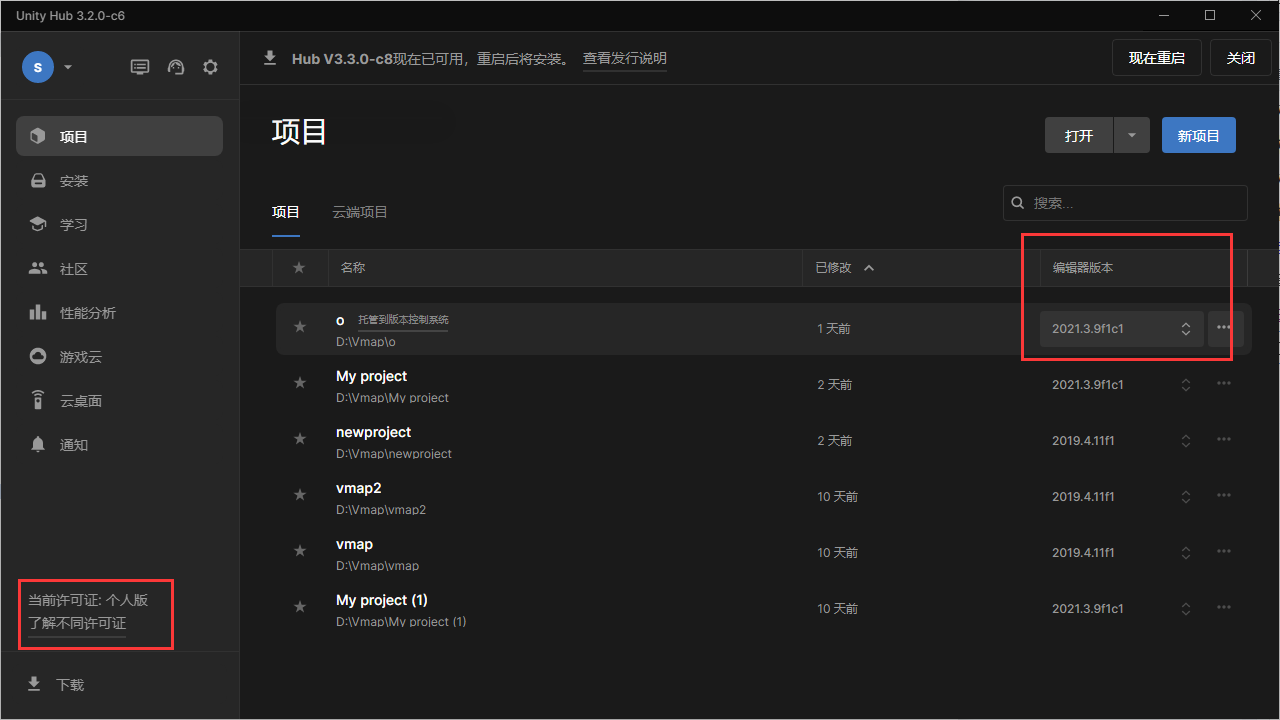Open more options for My project (1)

(x=1224, y=608)
